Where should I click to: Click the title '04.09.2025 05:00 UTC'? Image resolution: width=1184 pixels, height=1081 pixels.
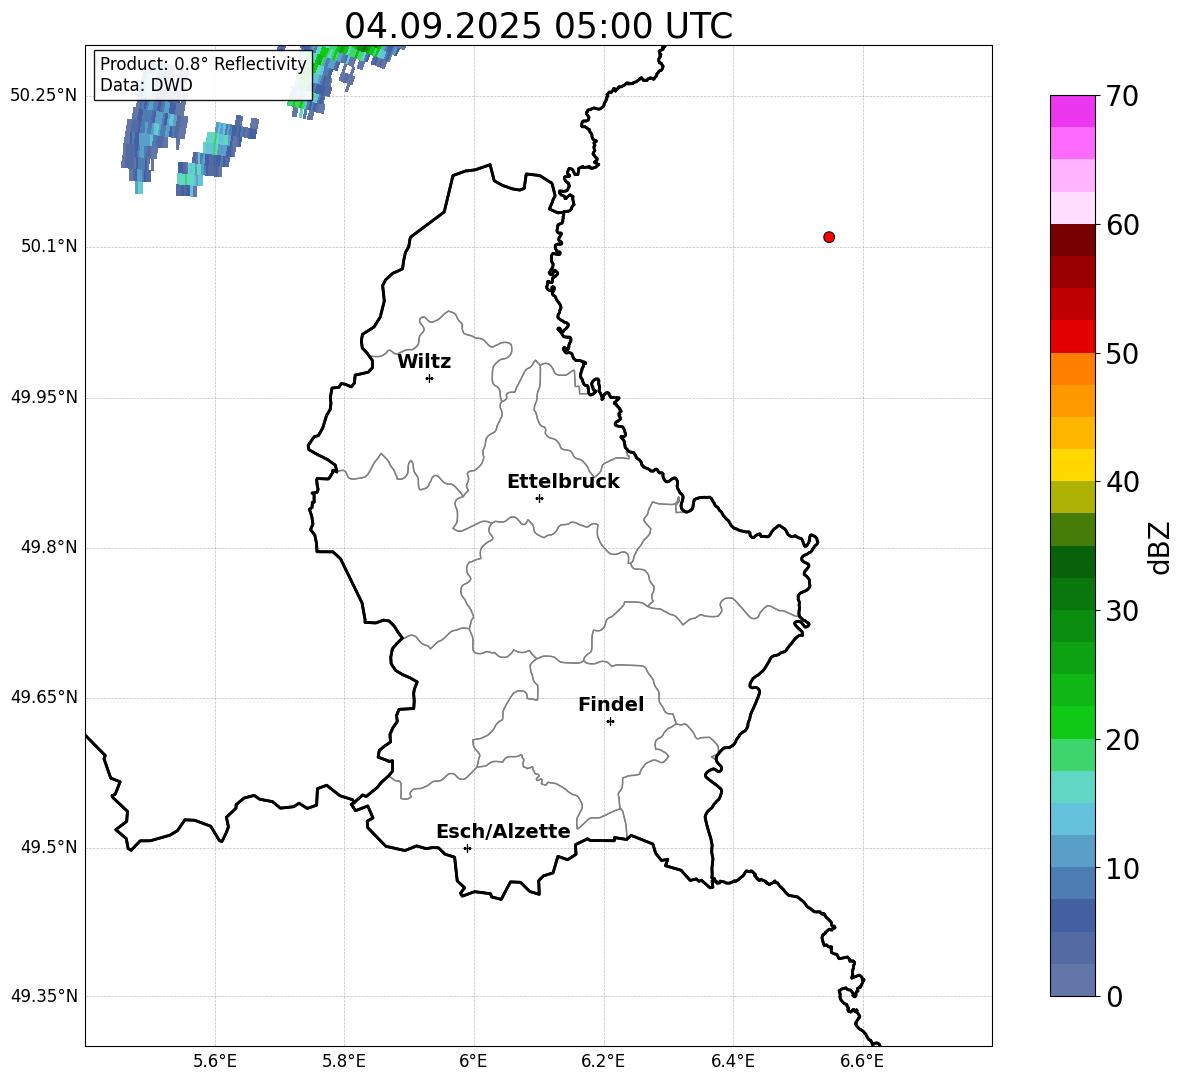(x=538, y=26)
